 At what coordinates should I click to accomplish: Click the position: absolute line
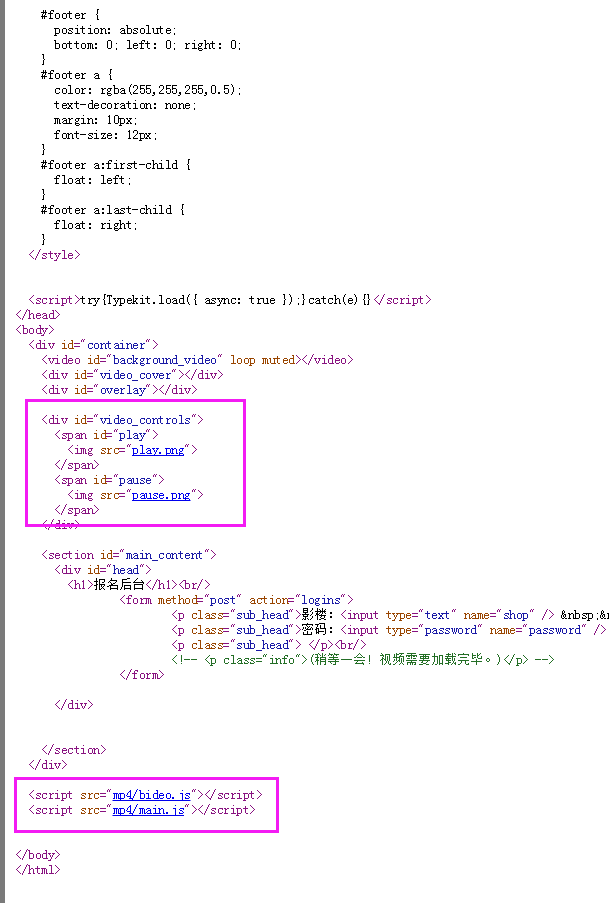[x=116, y=30]
